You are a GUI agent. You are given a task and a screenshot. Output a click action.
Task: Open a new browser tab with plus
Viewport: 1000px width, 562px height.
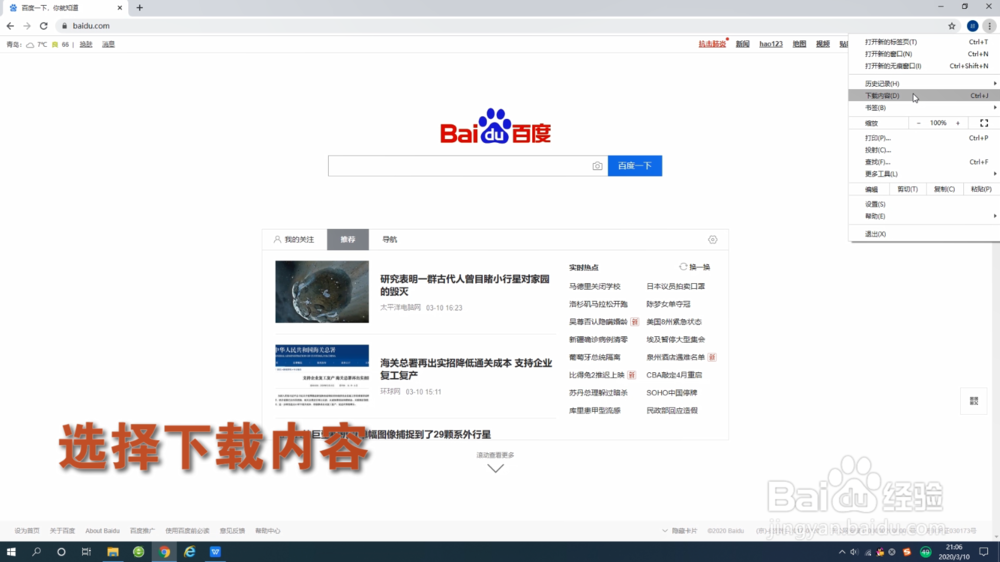coord(139,8)
